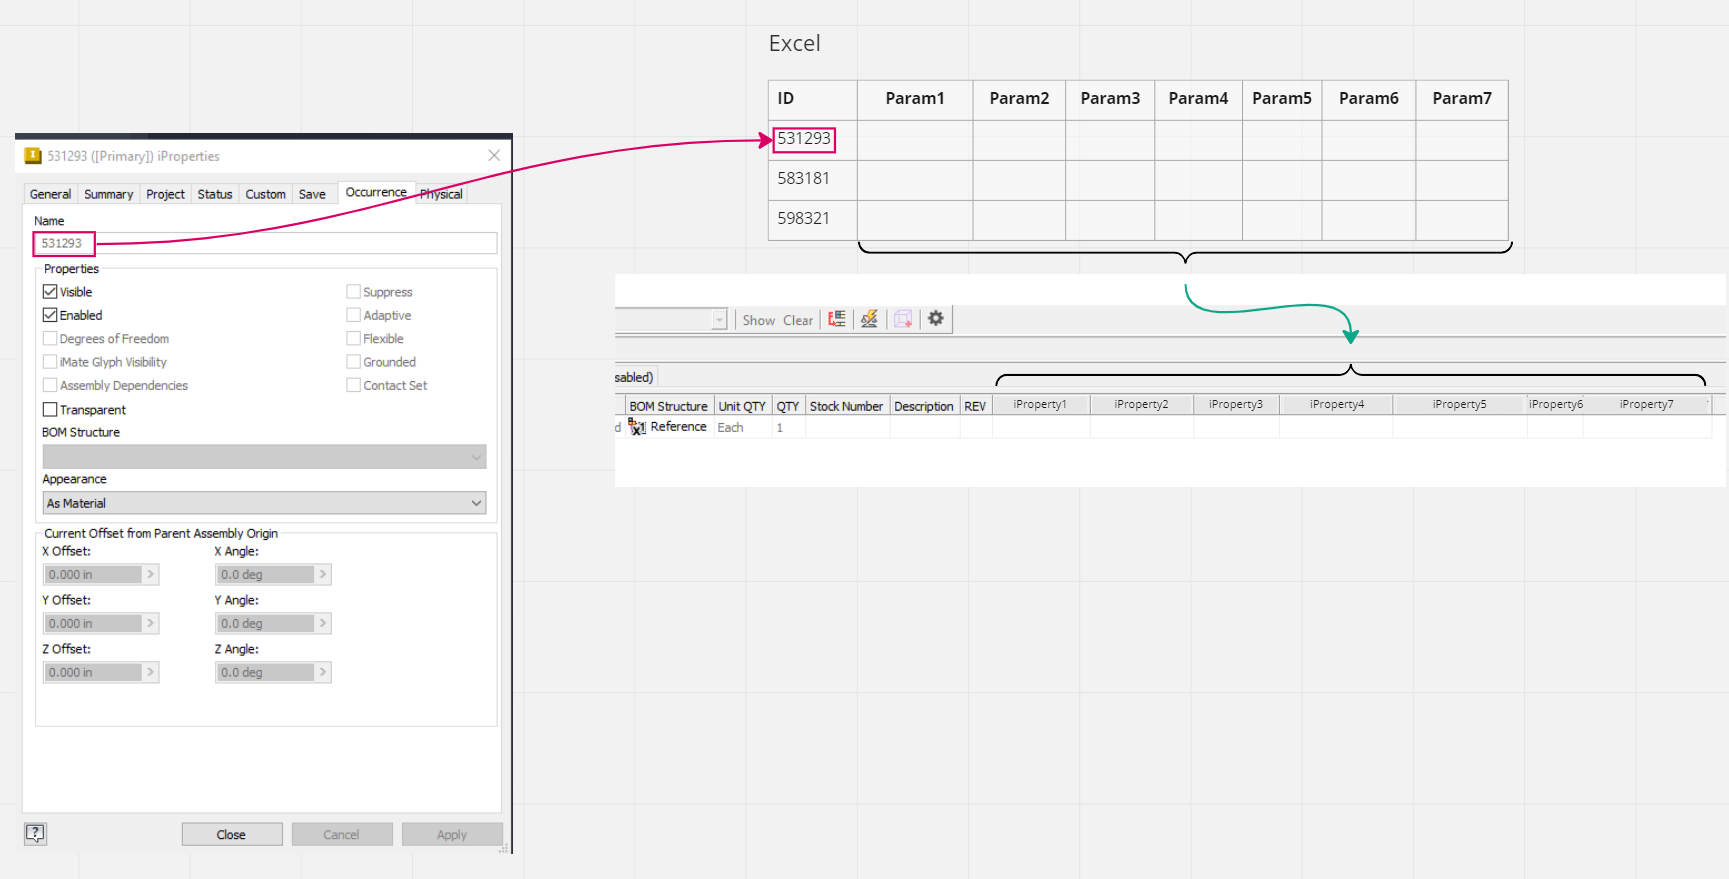
Task: Tick the Transparent checkbox
Action: click(50, 410)
